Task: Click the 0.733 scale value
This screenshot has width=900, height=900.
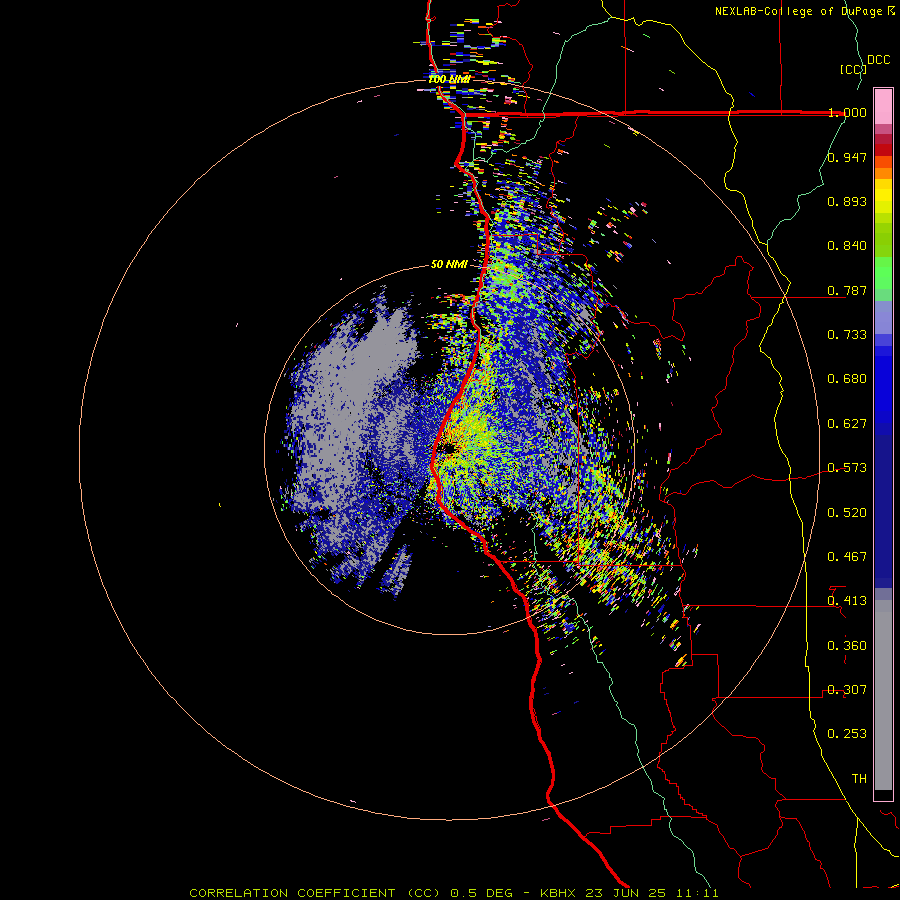Action: coord(847,335)
